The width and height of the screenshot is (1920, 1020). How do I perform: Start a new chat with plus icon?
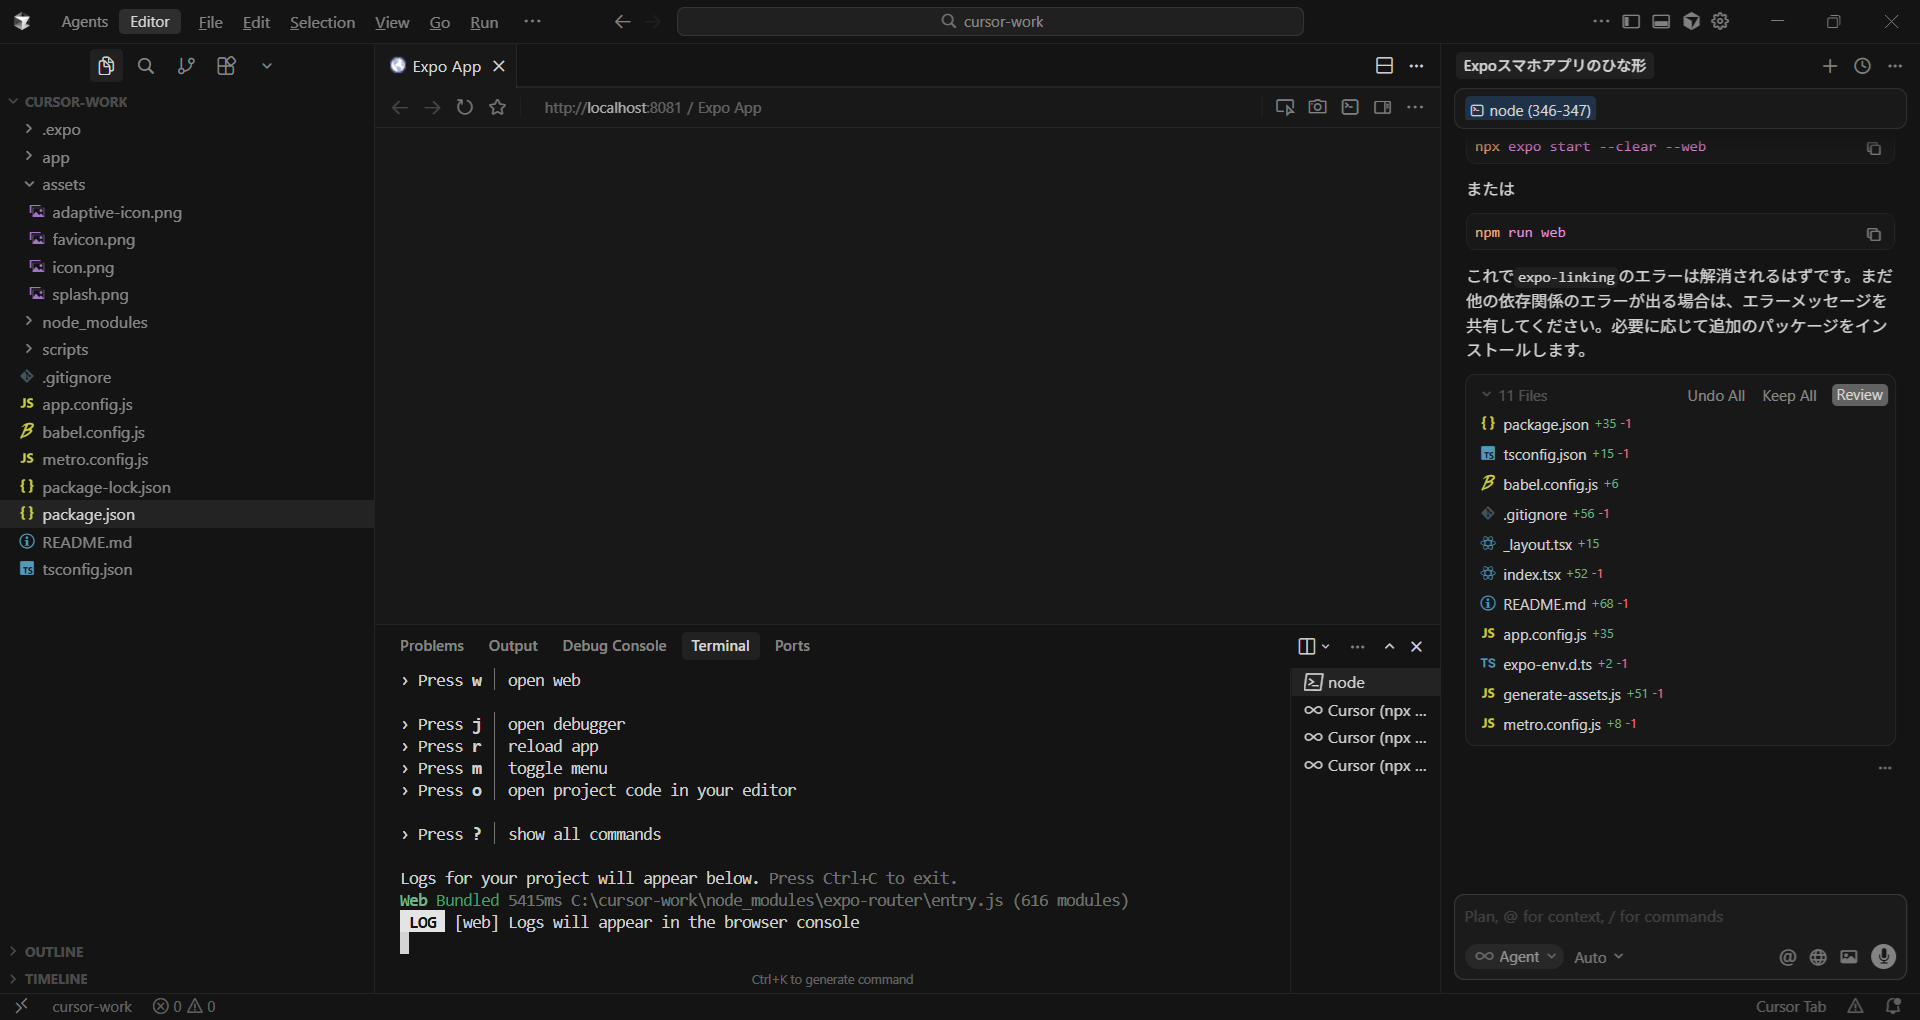coord(1829,66)
